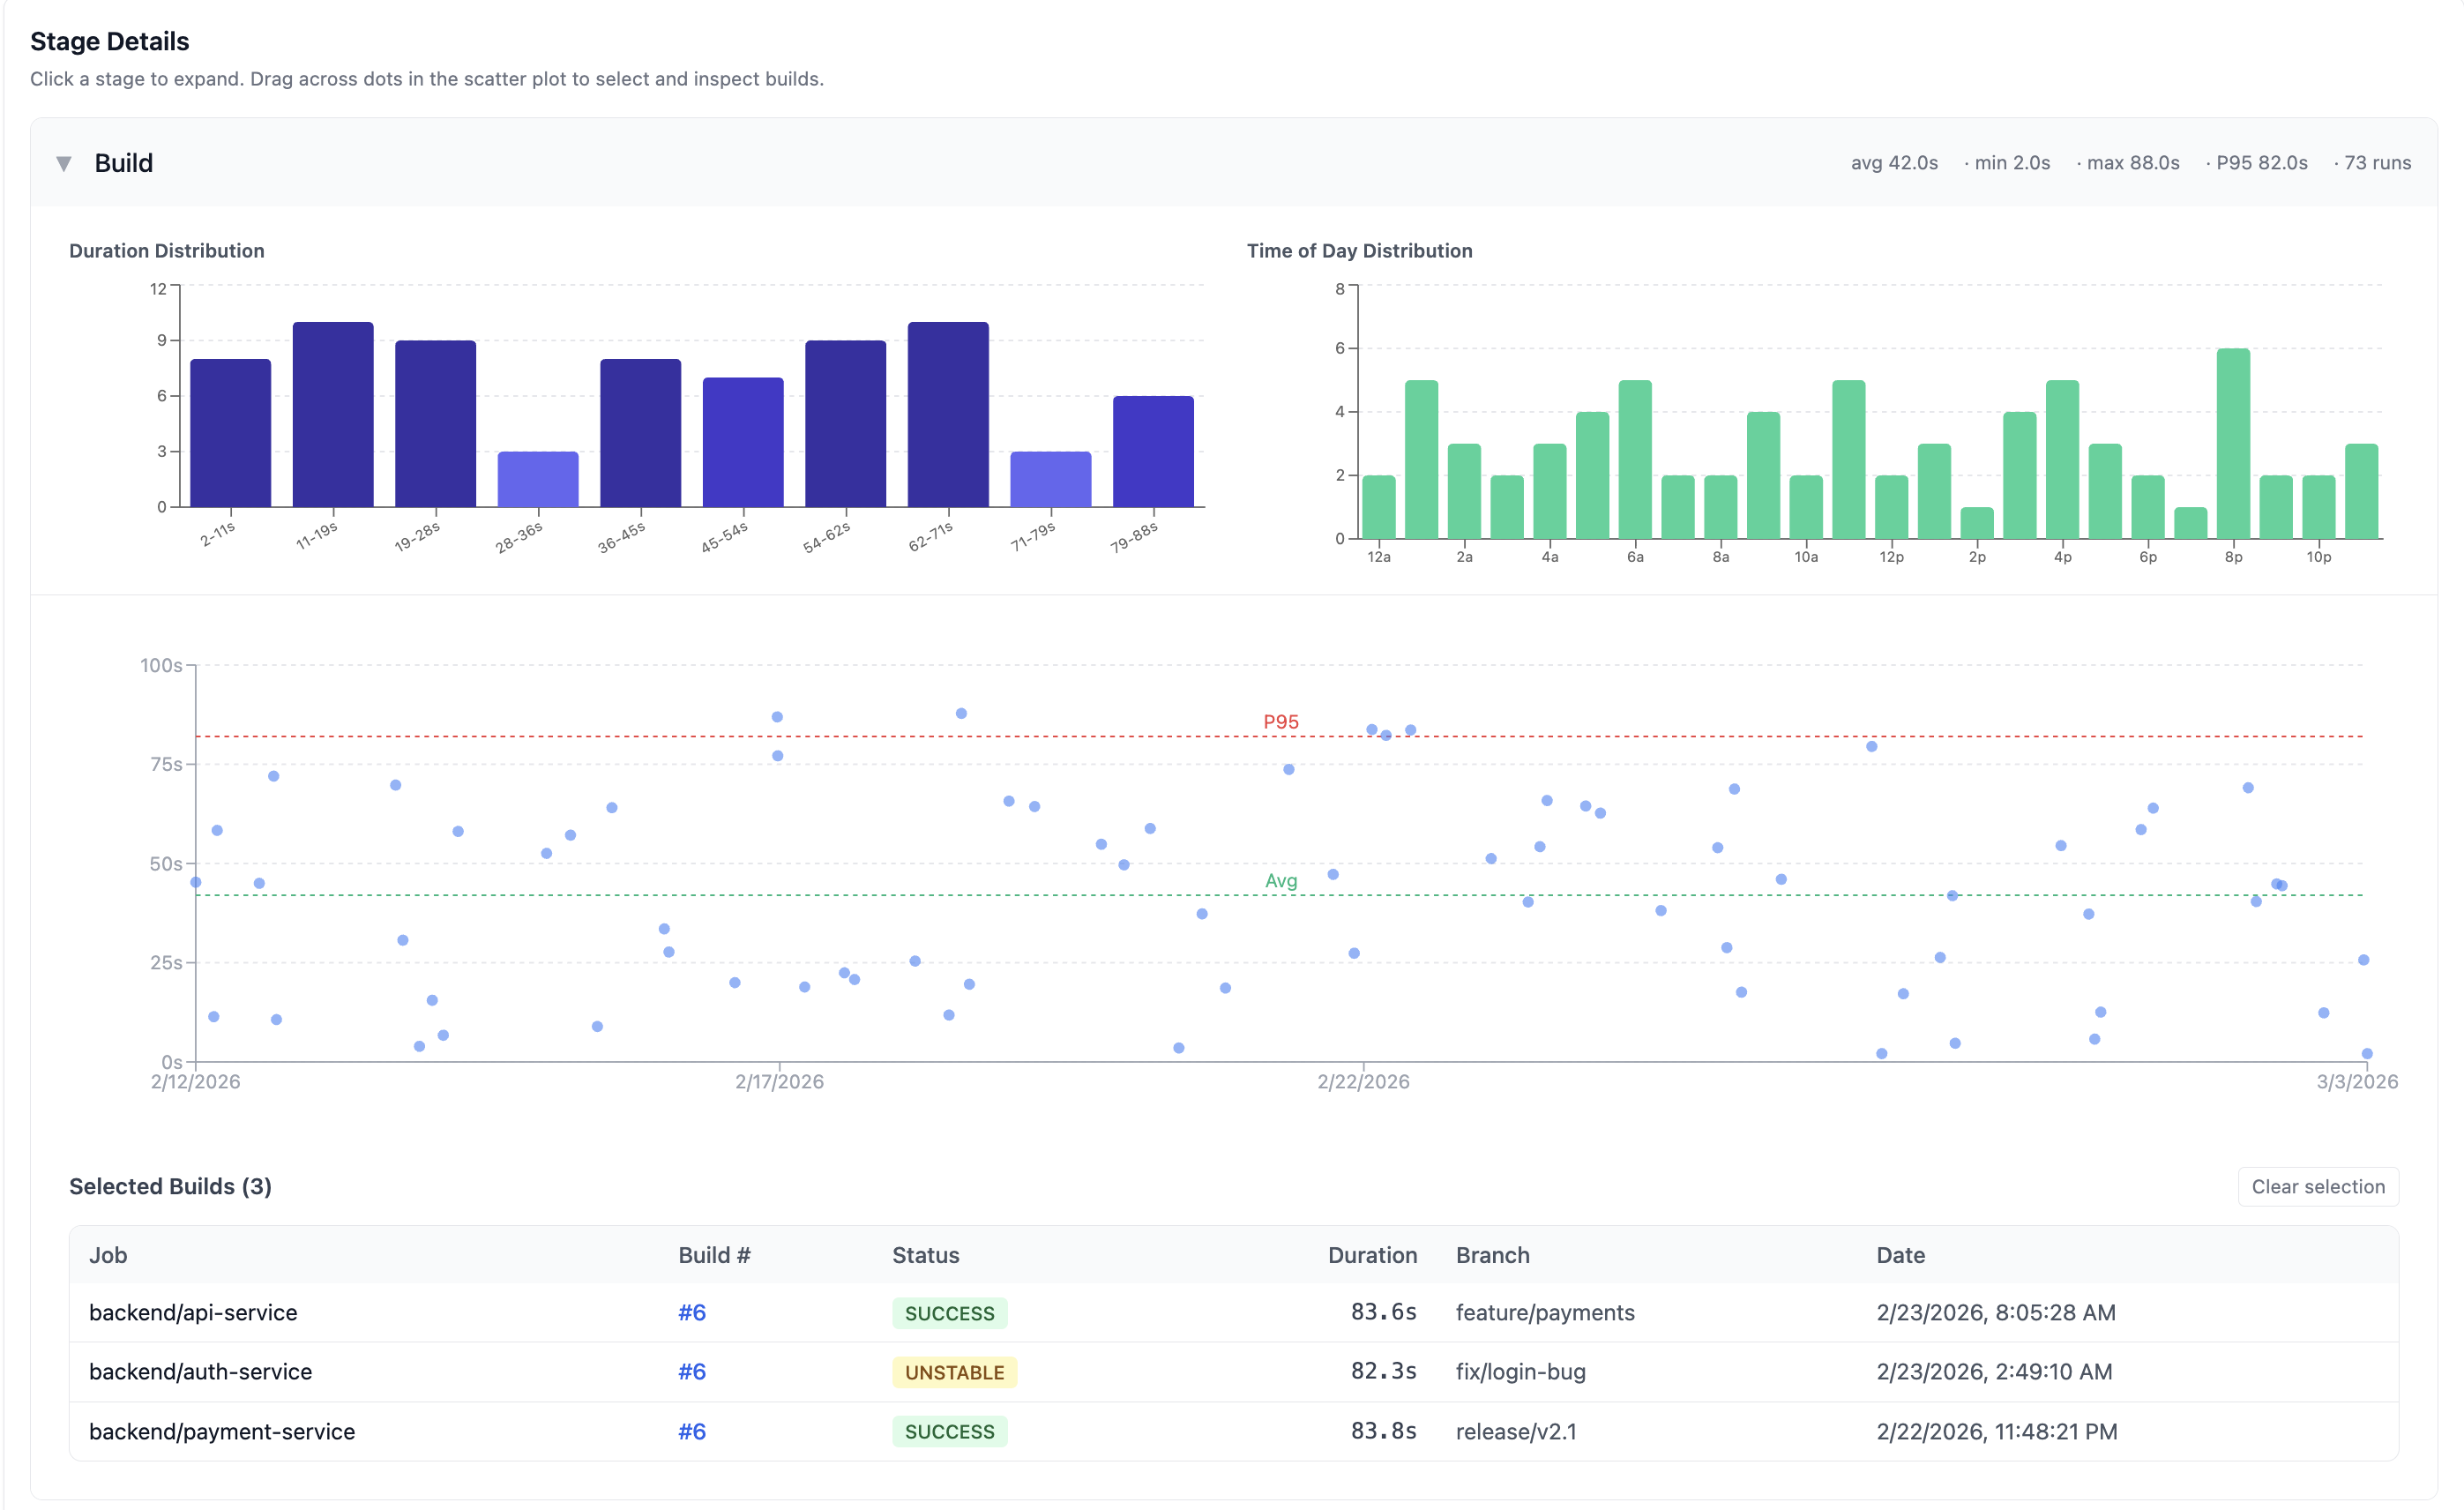Click the UNSTABLE status badge
Image resolution: width=2464 pixels, height=1510 pixels.
click(x=954, y=1372)
